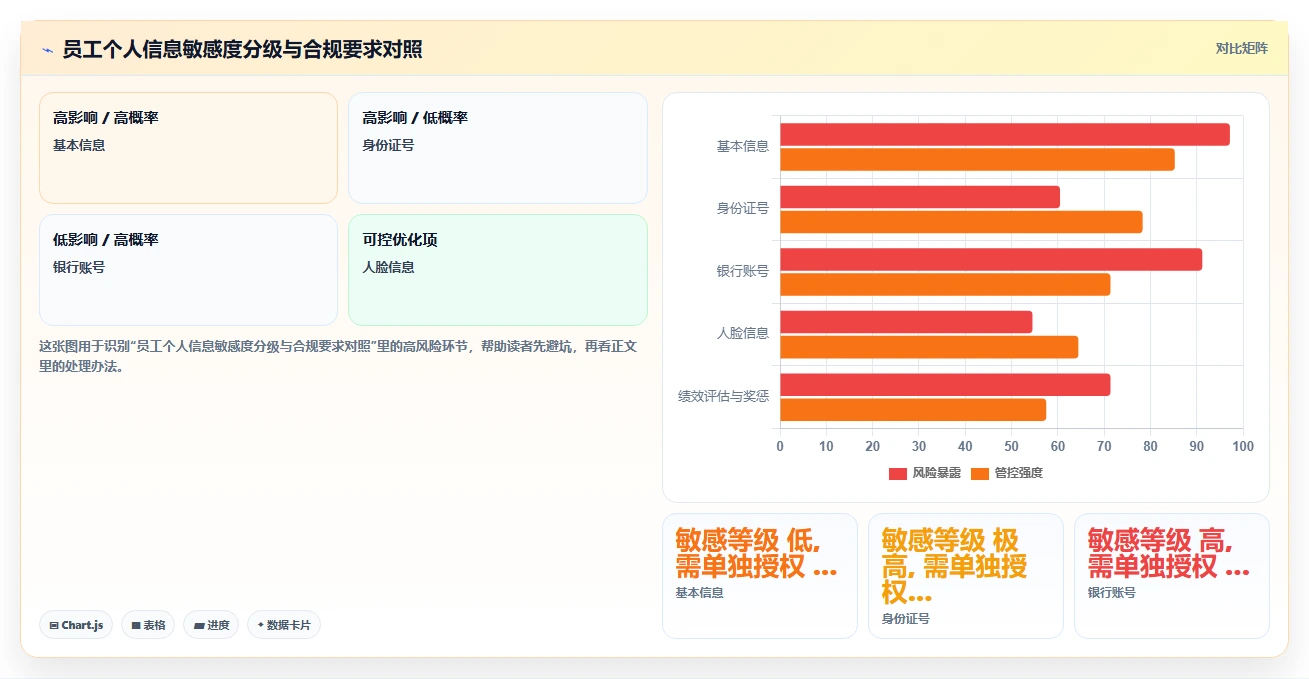Image resolution: width=1309 pixels, height=679 pixels.
Task: Click the 人脸信息 axis label in chart
Action: tap(743, 333)
